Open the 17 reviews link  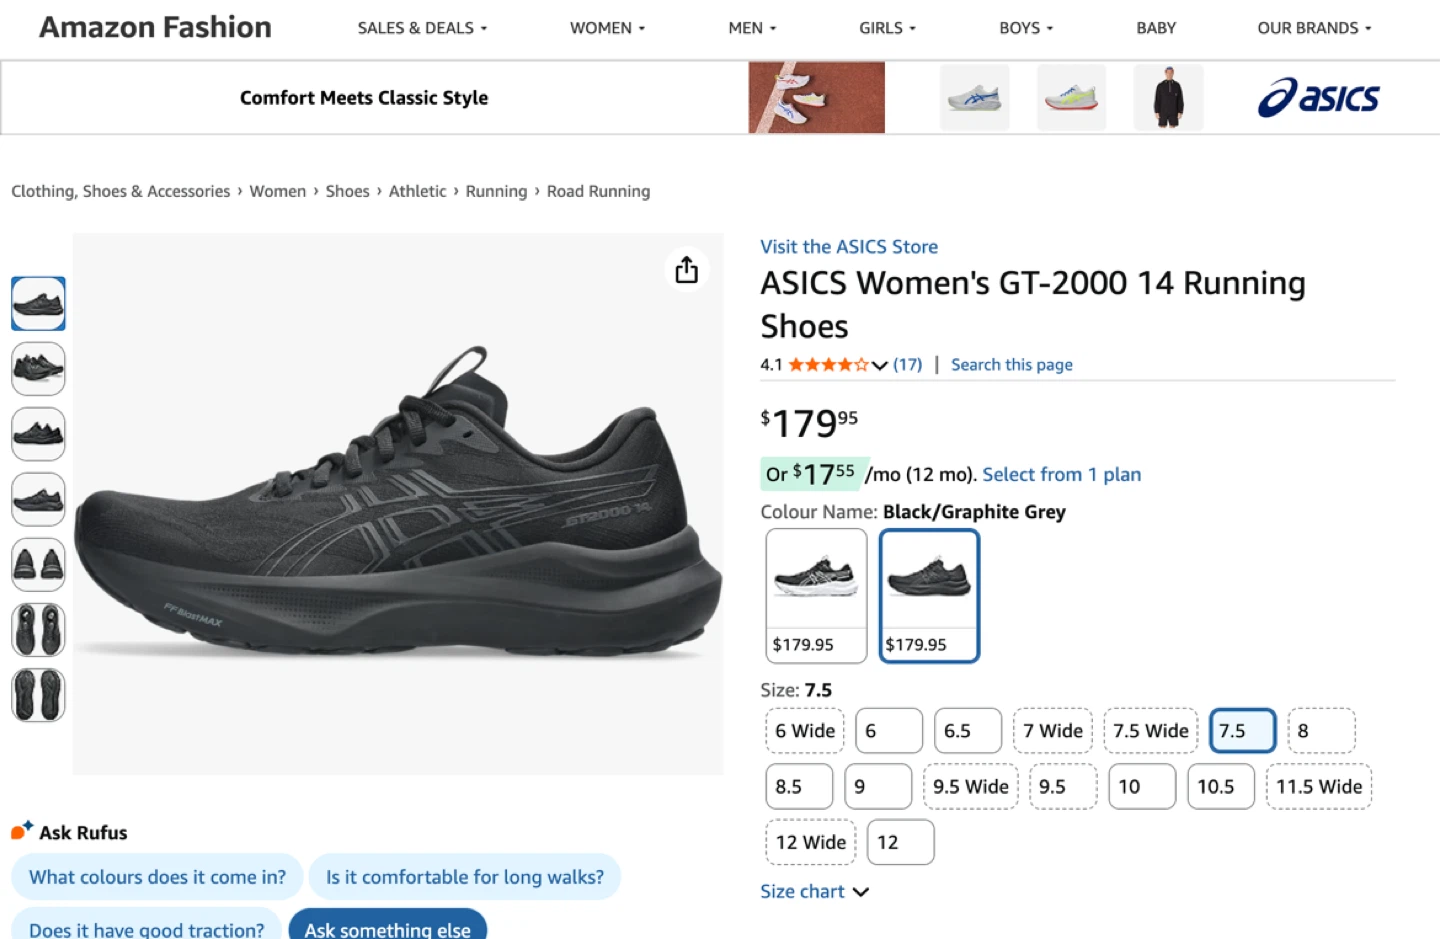(907, 365)
